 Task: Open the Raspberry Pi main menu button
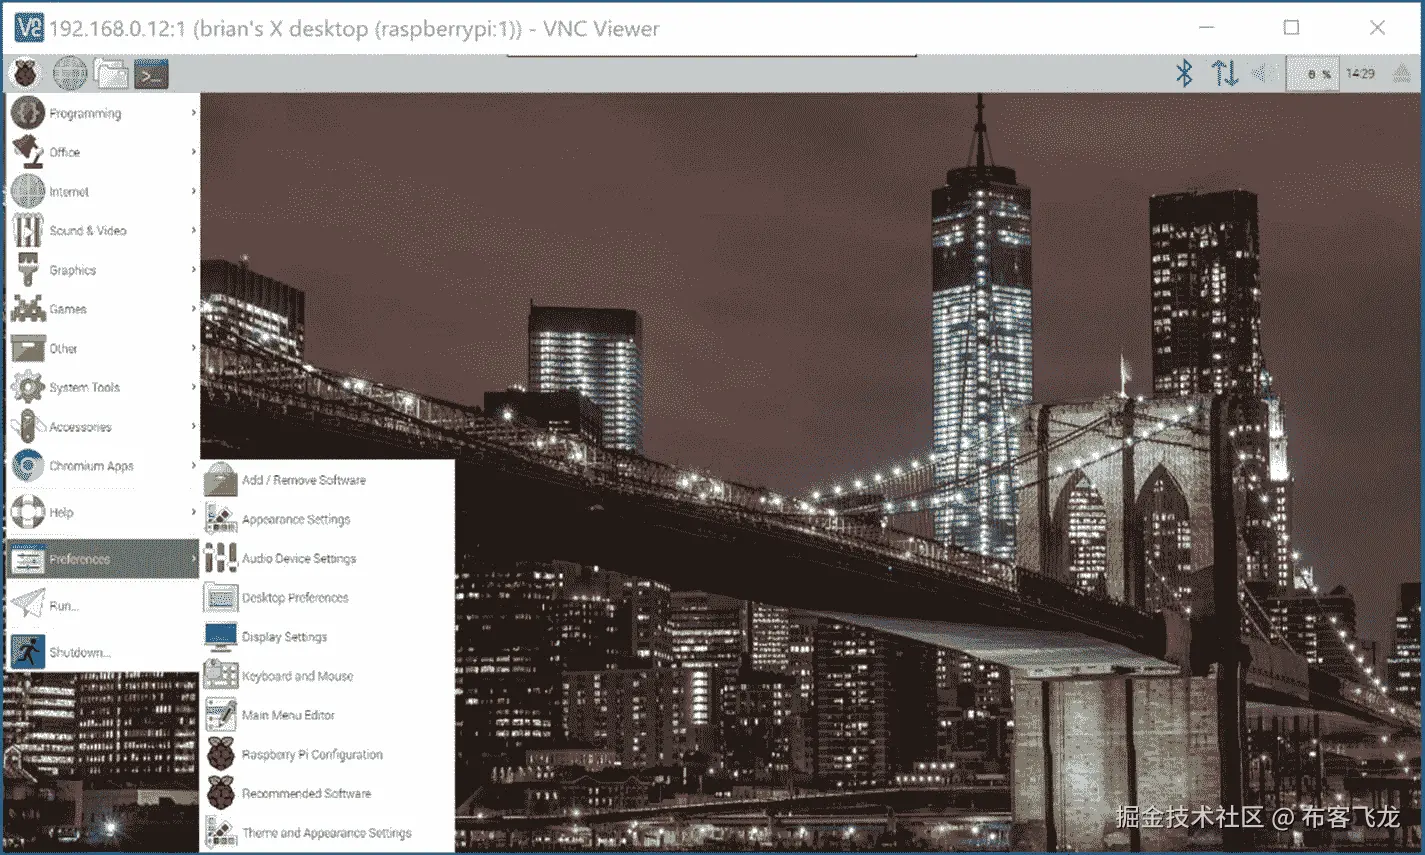[x=26, y=73]
